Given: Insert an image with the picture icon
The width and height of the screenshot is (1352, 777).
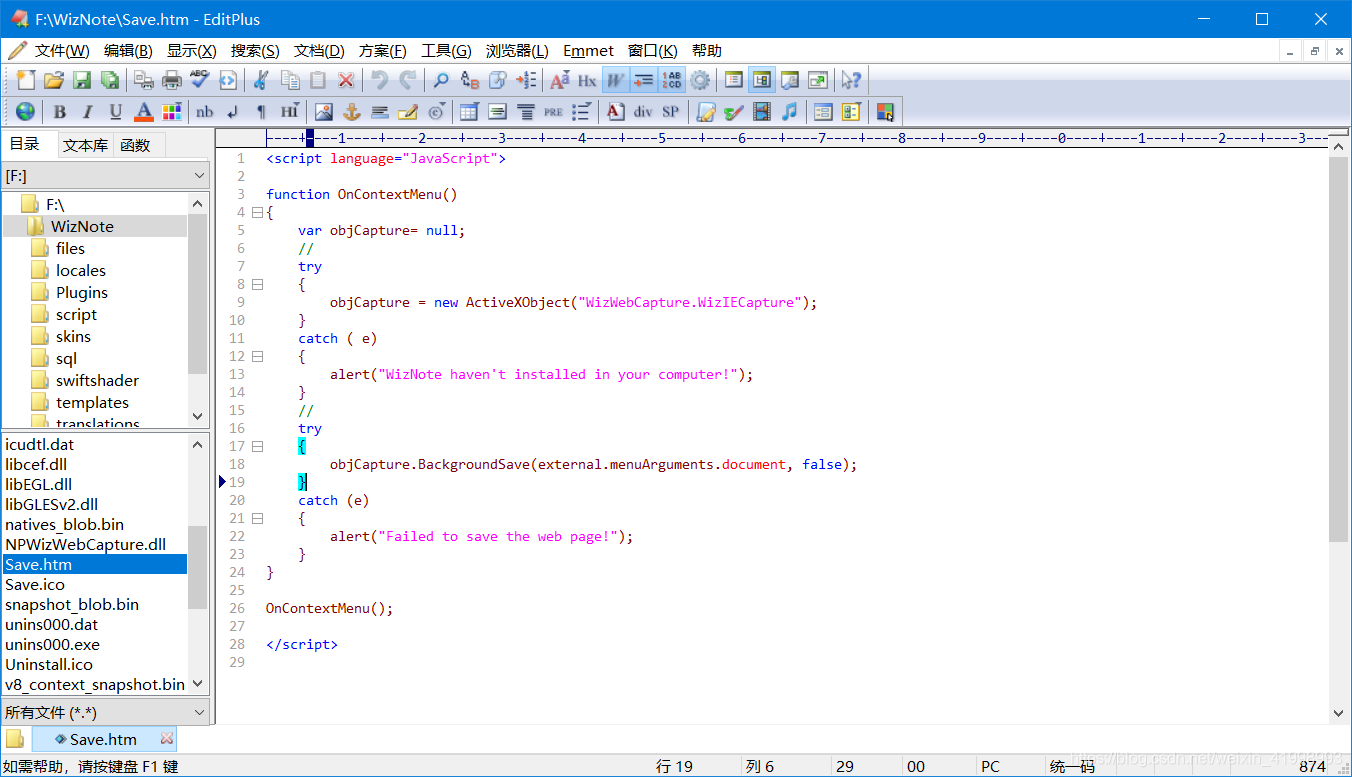Looking at the screenshot, I should click(x=324, y=111).
